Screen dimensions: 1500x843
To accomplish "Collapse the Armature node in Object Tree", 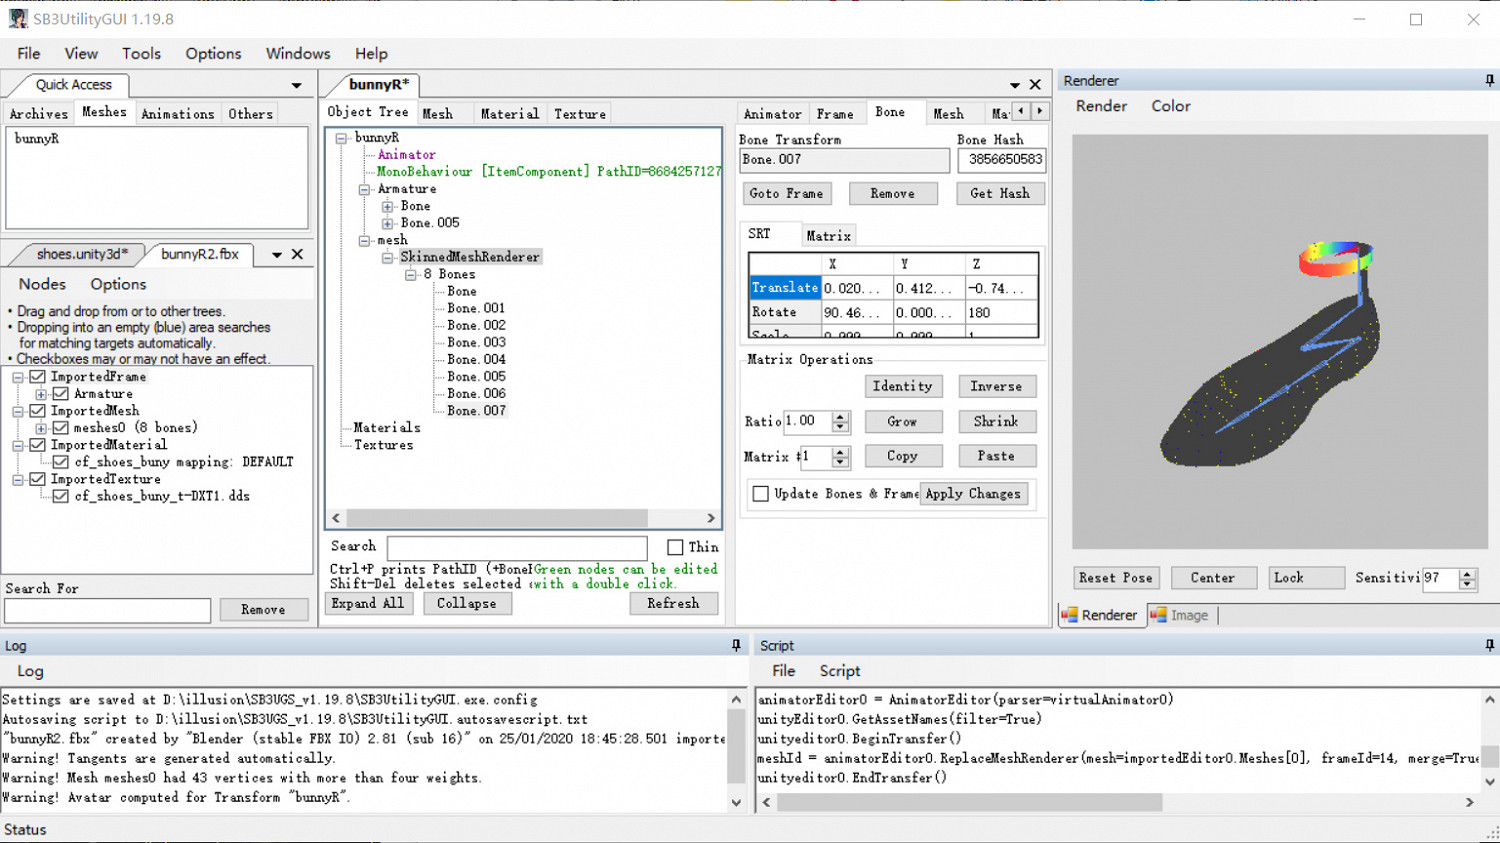I will 365,189.
